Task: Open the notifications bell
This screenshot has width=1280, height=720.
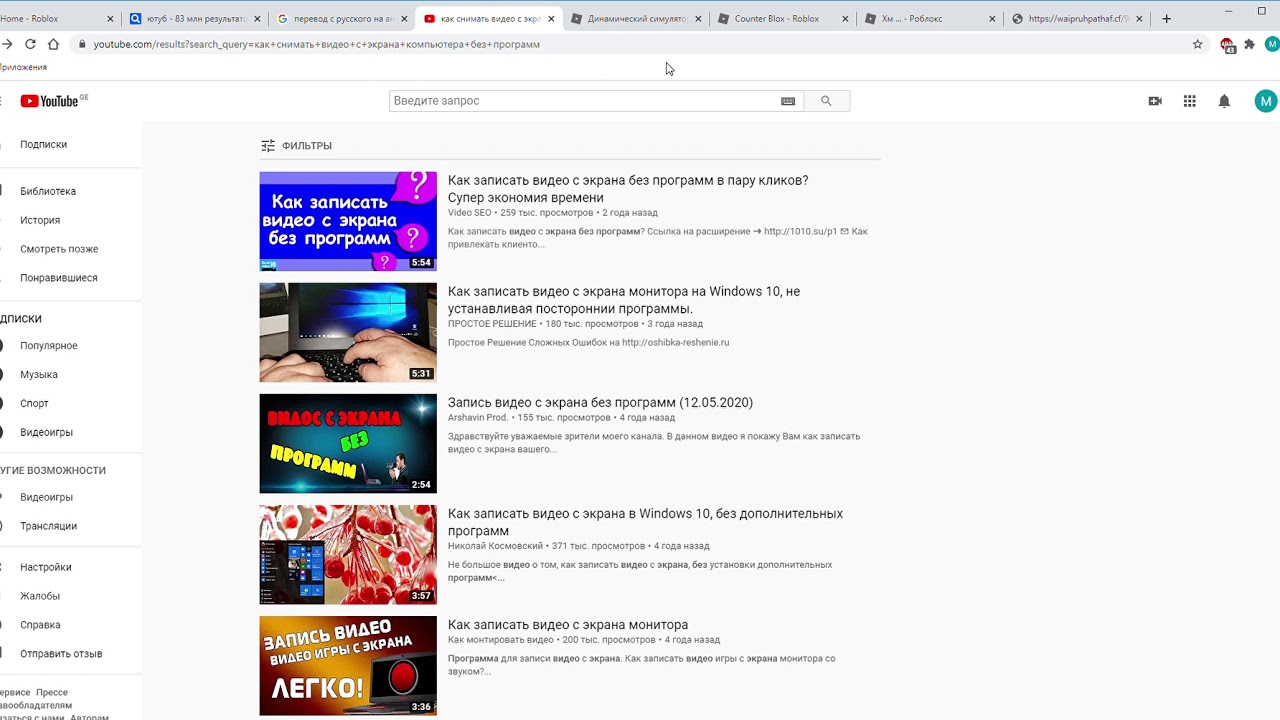Action: (x=1224, y=101)
